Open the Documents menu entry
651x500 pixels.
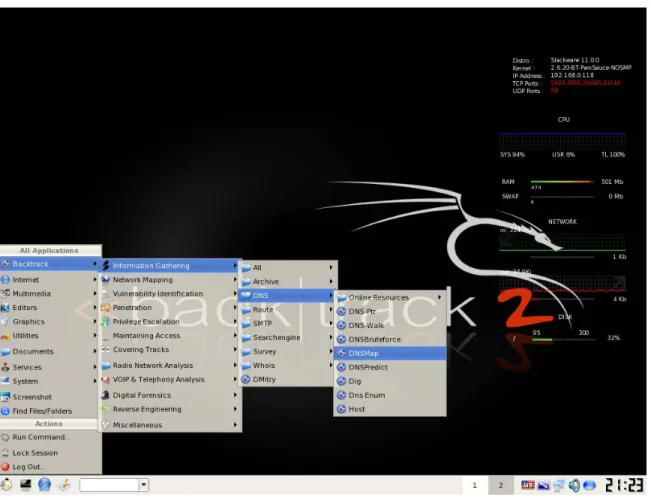coord(50,351)
